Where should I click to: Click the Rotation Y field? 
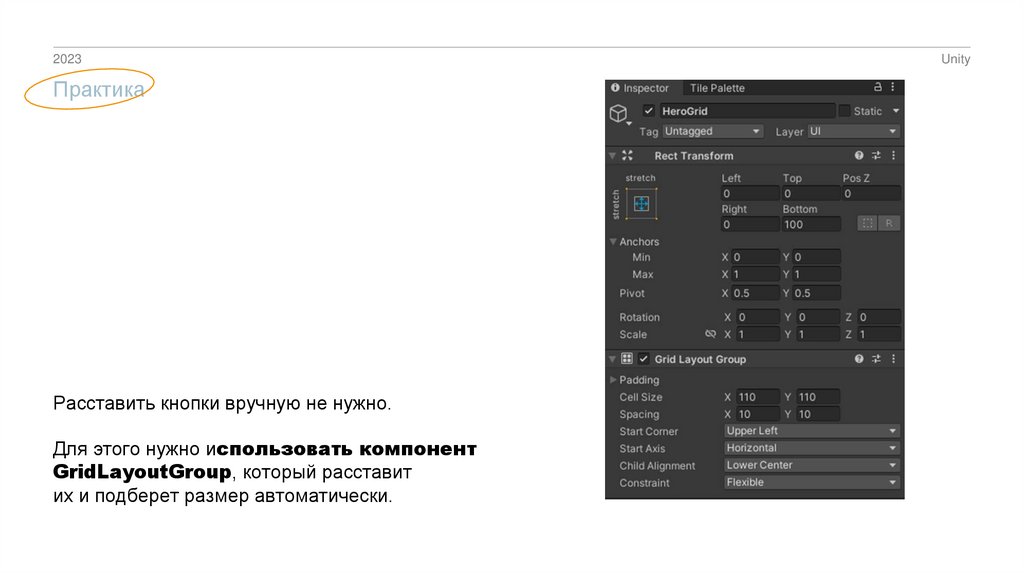click(x=818, y=317)
